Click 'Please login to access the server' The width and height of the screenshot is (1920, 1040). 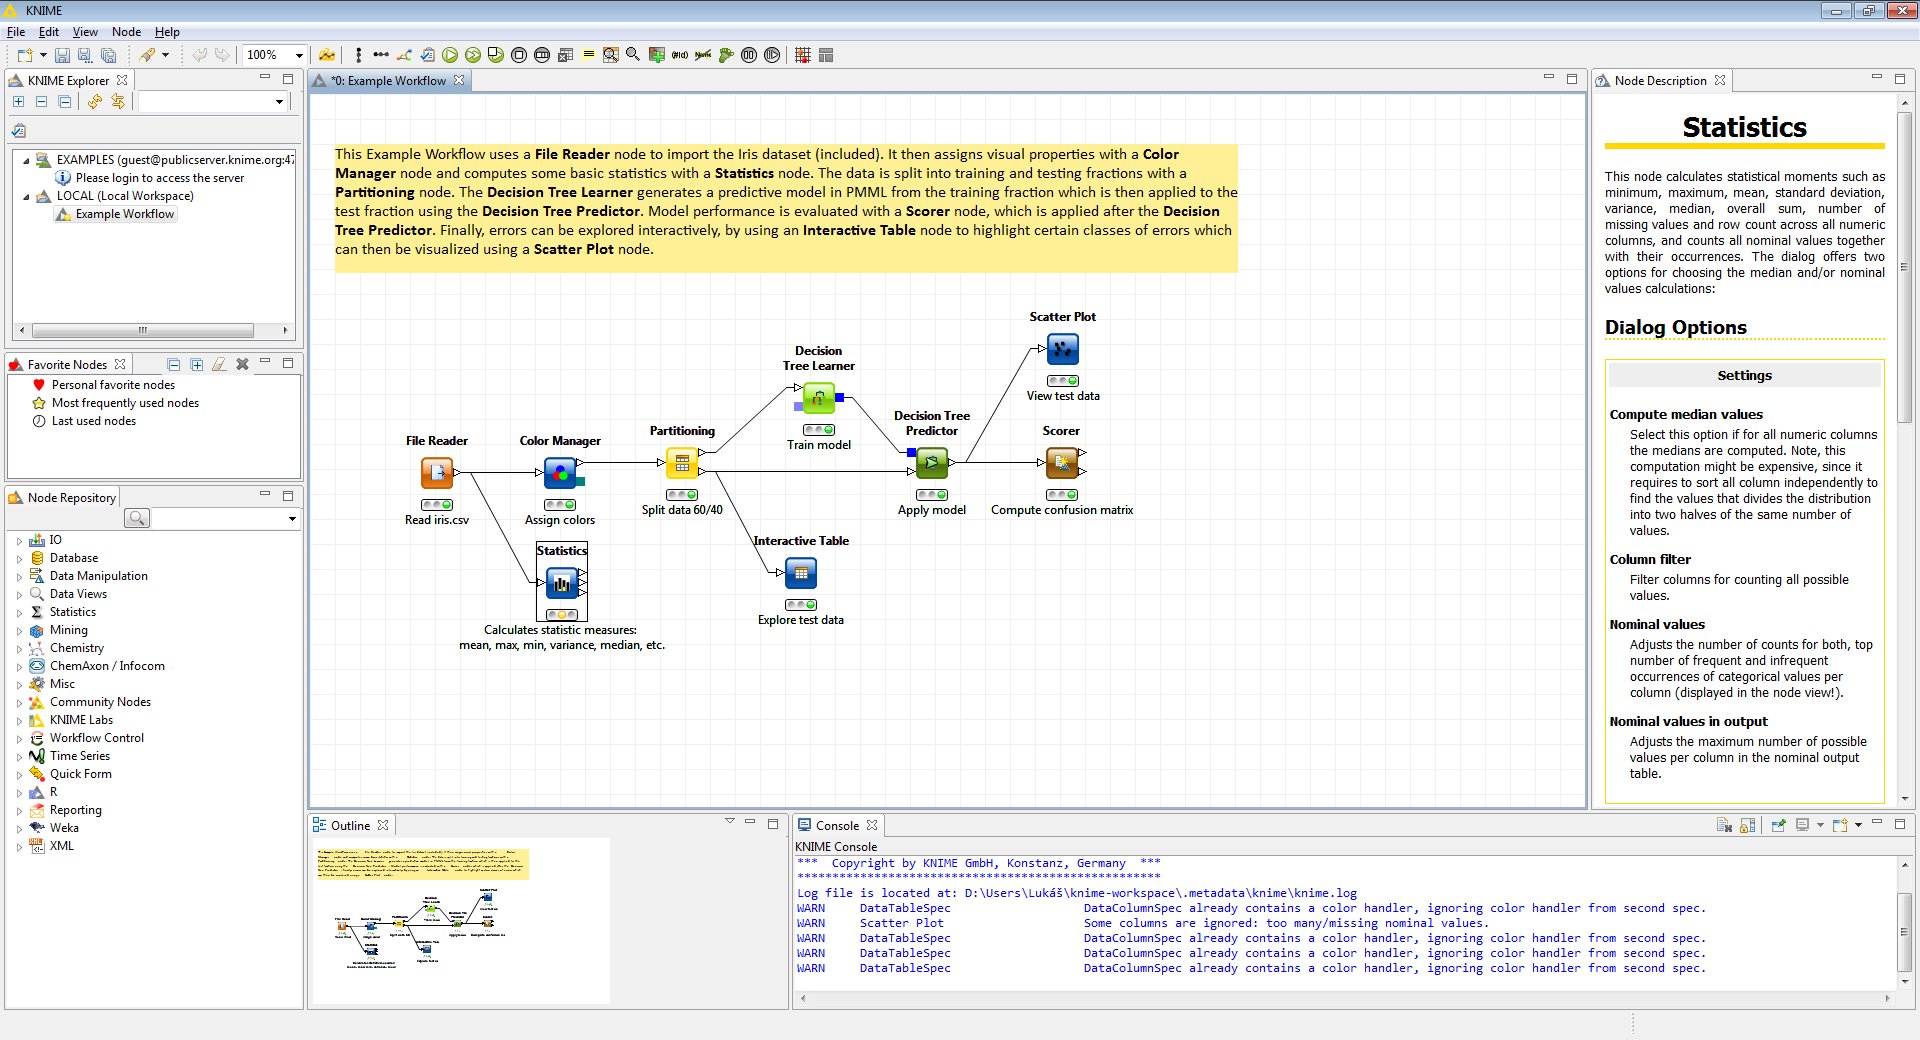click(x=160, y=178)
